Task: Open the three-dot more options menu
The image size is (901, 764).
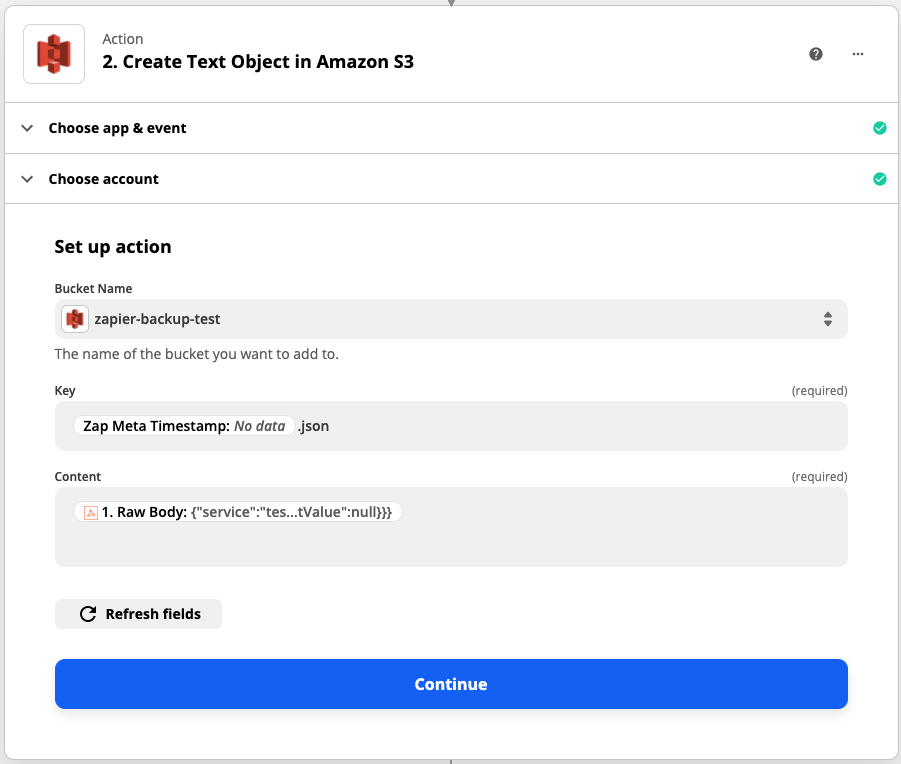Action: click(858, 54)
